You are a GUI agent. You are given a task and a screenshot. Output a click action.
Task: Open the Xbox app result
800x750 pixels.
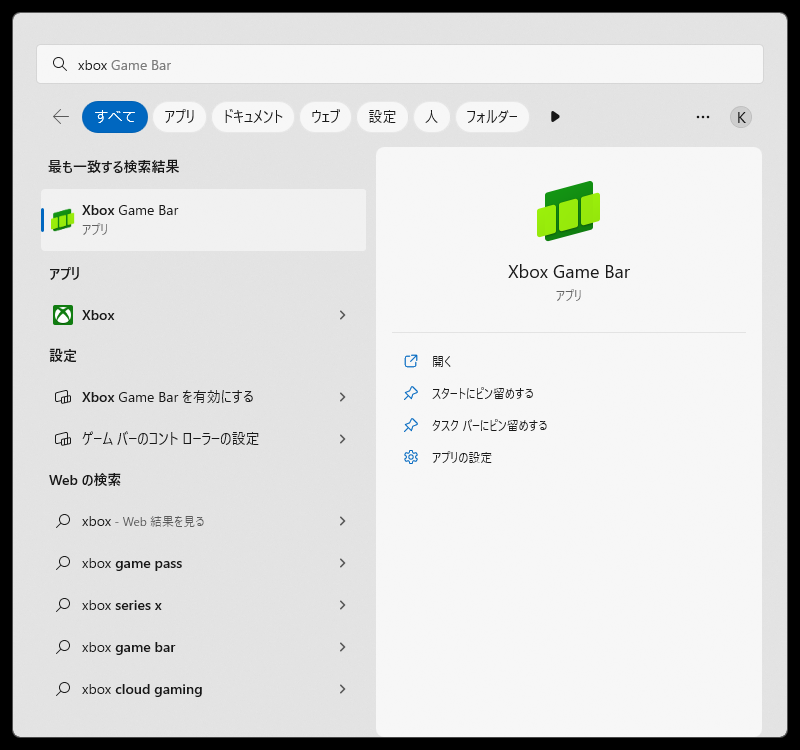pos(204,315)
